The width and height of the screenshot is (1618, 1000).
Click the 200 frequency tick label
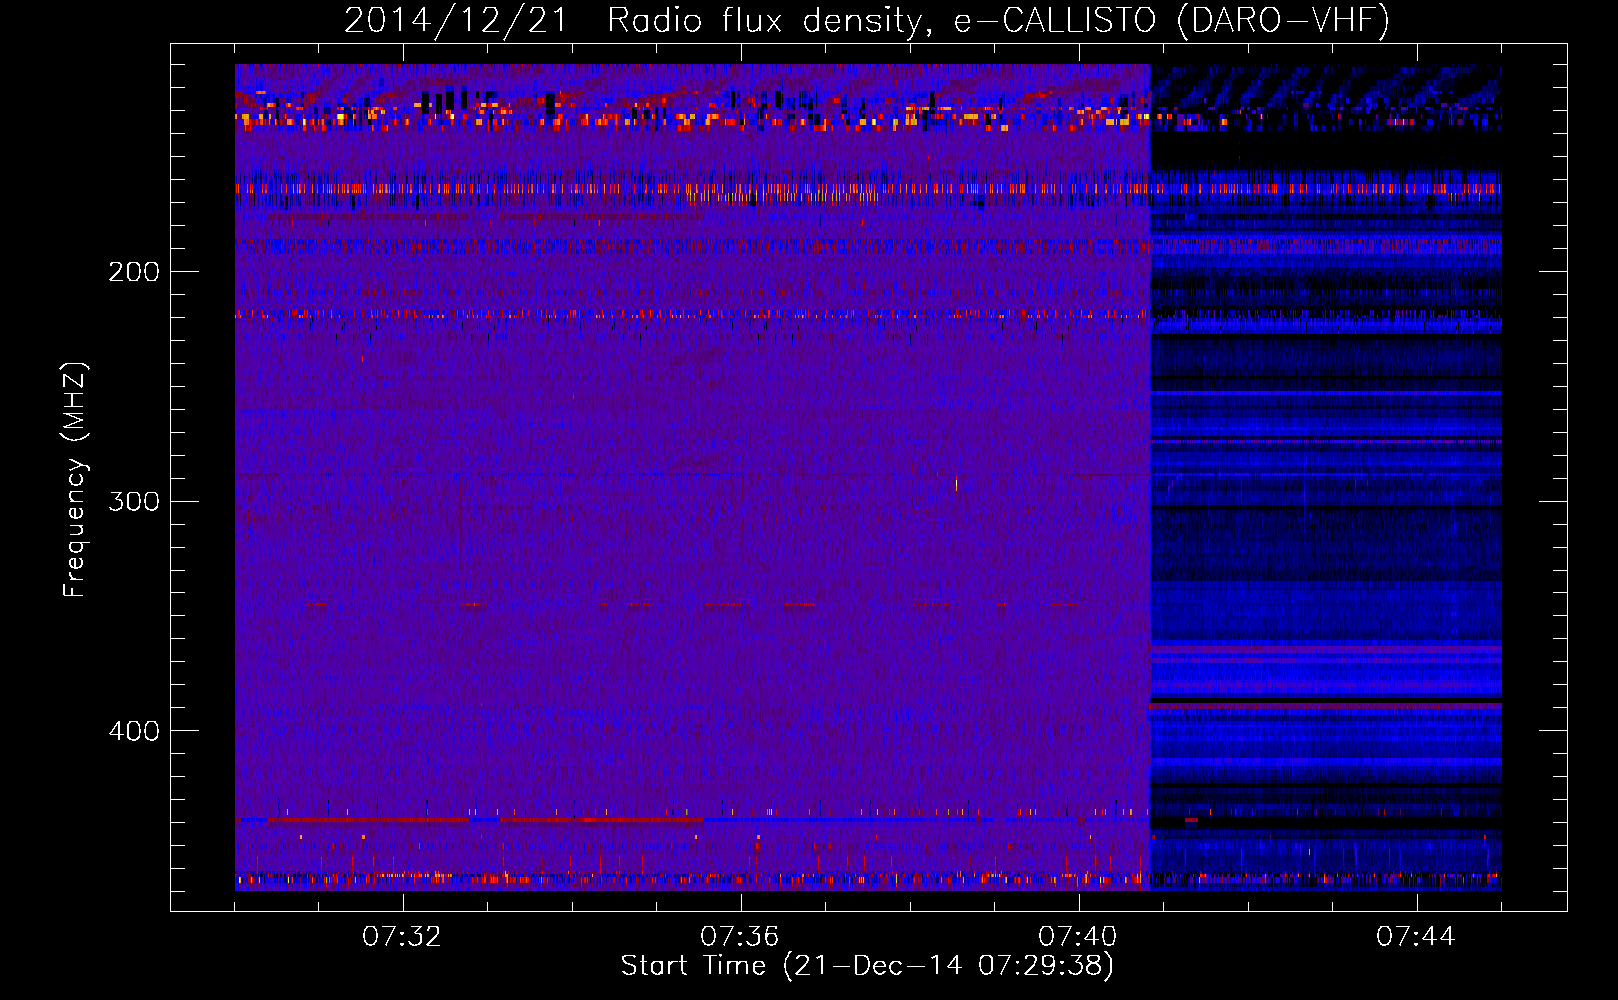click(x=134, y=272)
